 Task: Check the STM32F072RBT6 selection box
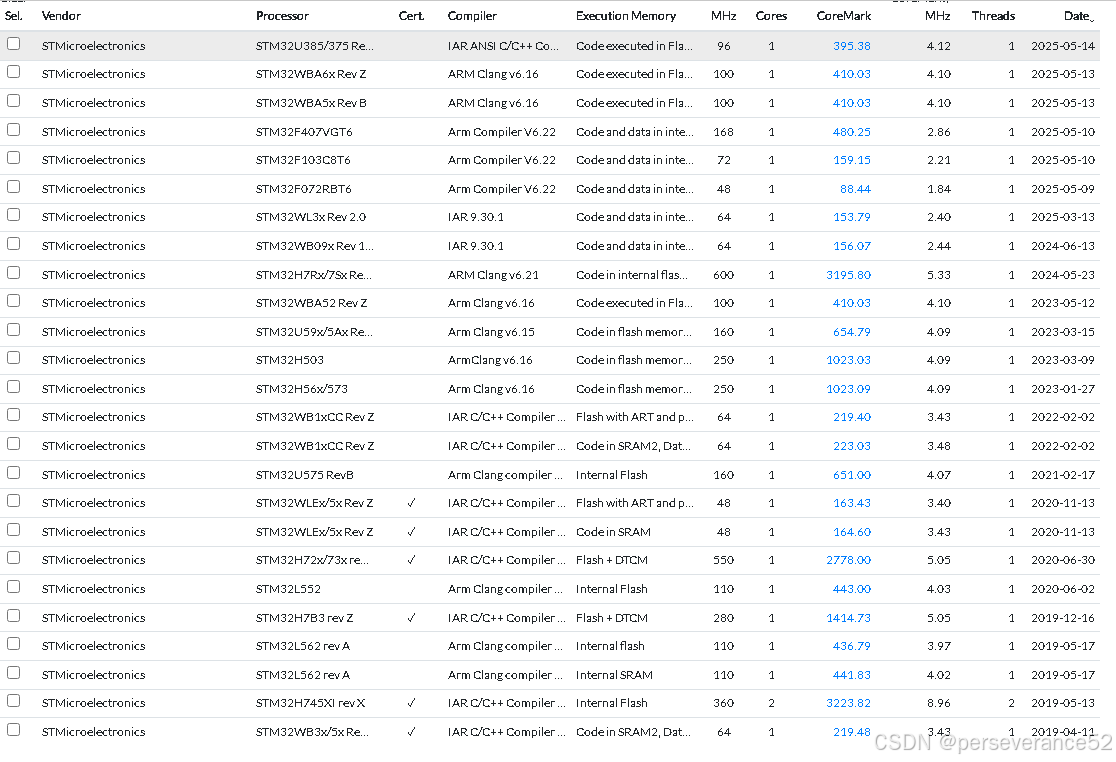click(14, 187)
